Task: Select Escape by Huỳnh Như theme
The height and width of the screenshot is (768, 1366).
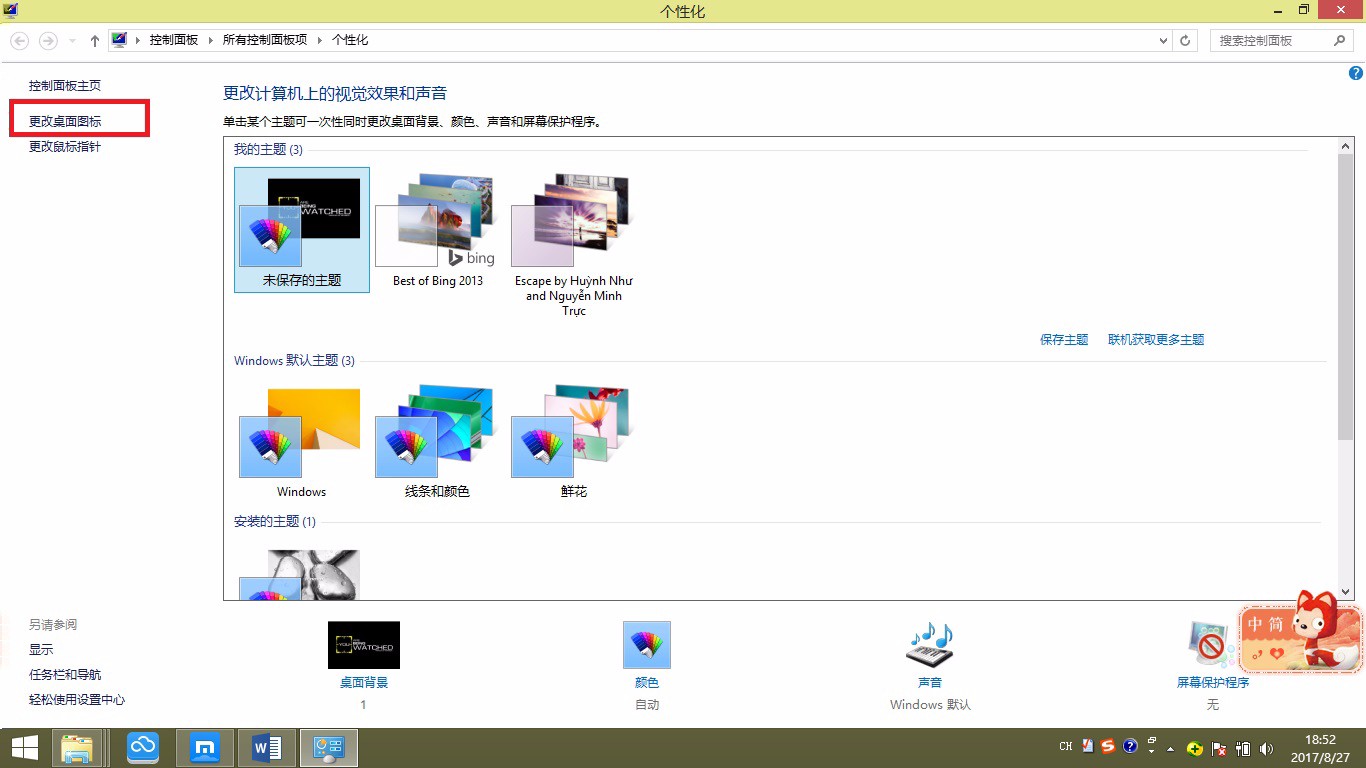Action: [x=574, y=243]
